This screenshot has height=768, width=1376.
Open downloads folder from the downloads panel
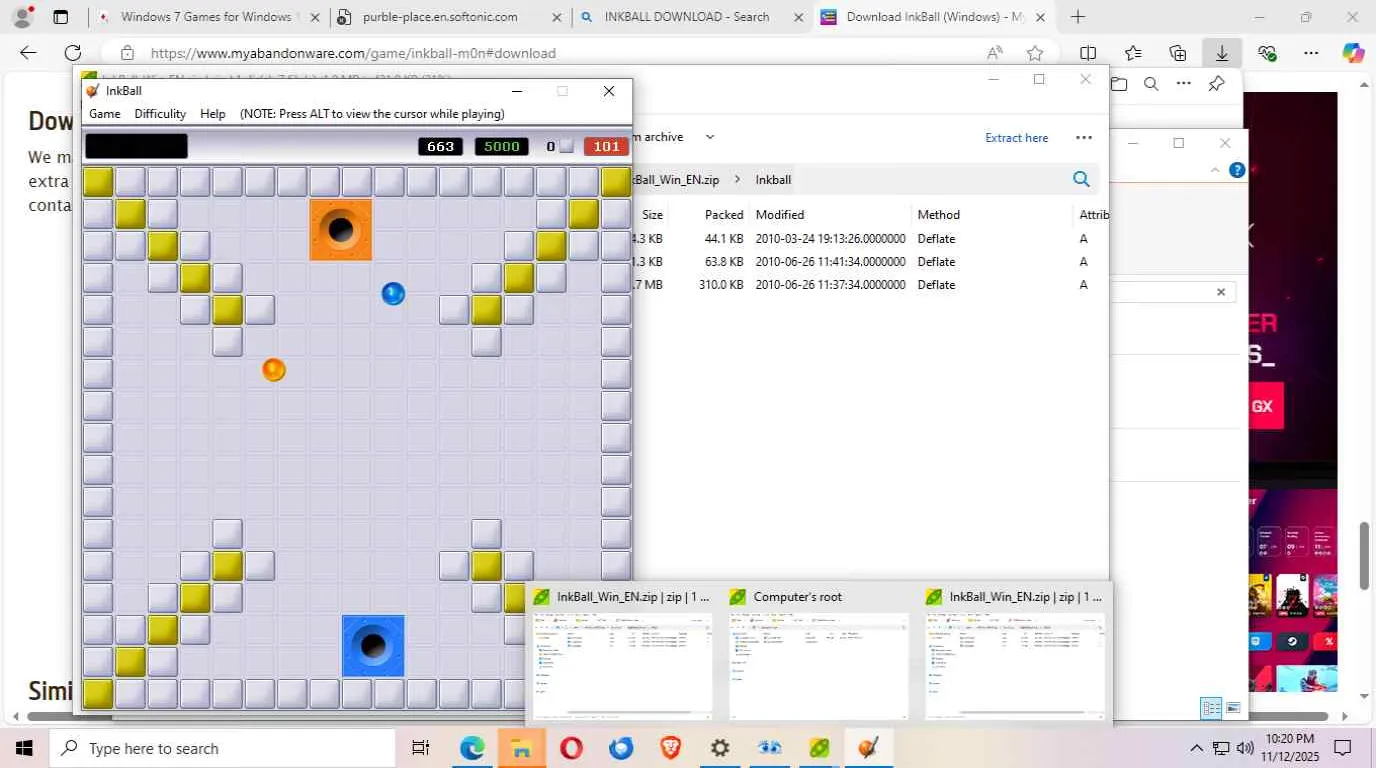click(x=1118, y=84)
